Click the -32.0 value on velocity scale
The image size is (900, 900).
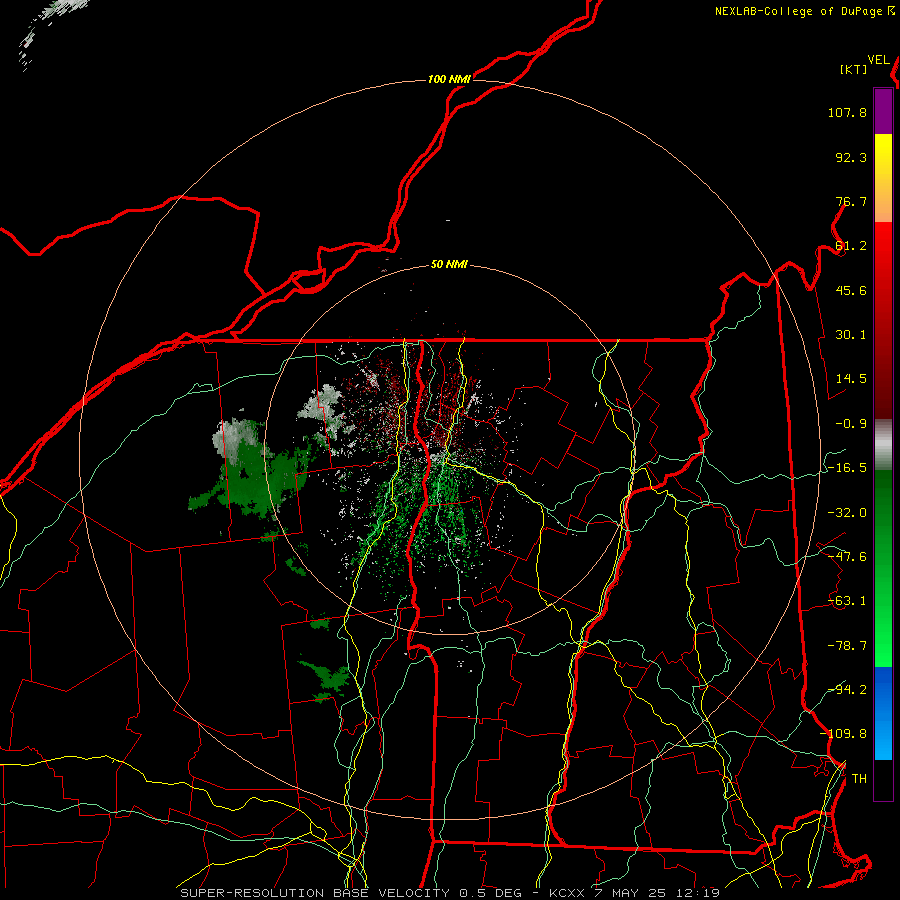[847, 513]
